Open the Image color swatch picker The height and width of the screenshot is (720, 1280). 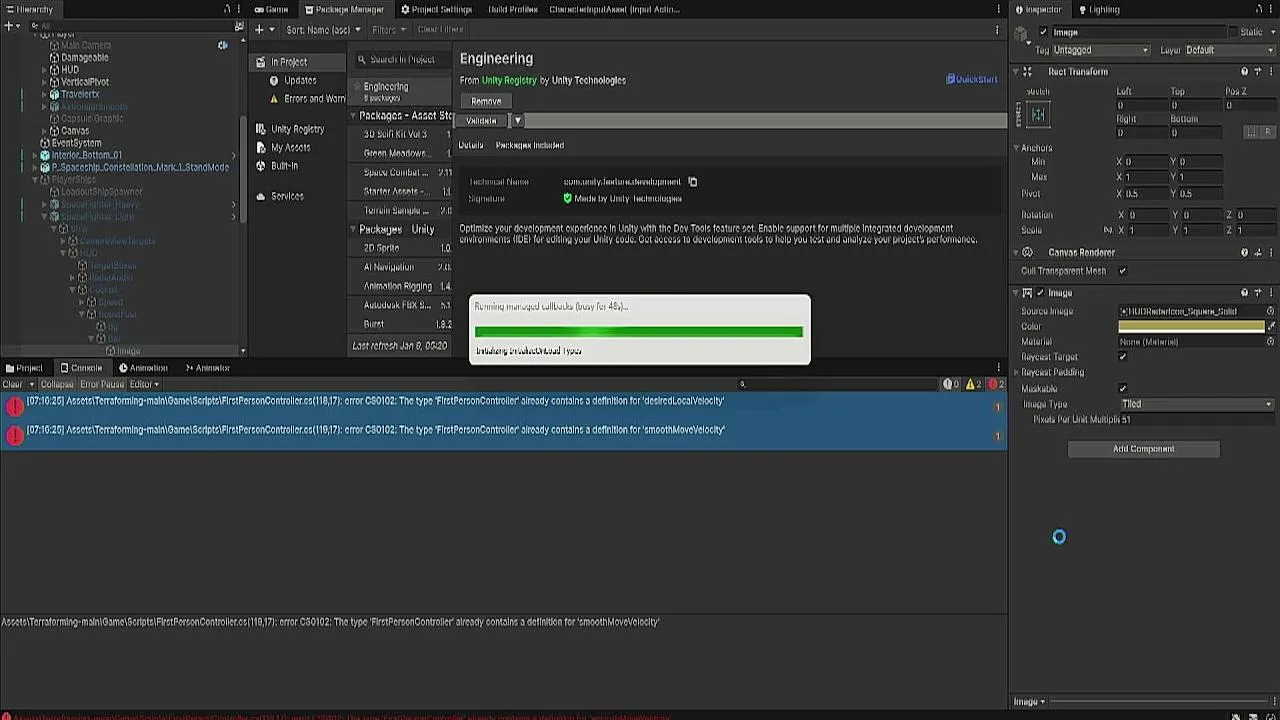1191,326
